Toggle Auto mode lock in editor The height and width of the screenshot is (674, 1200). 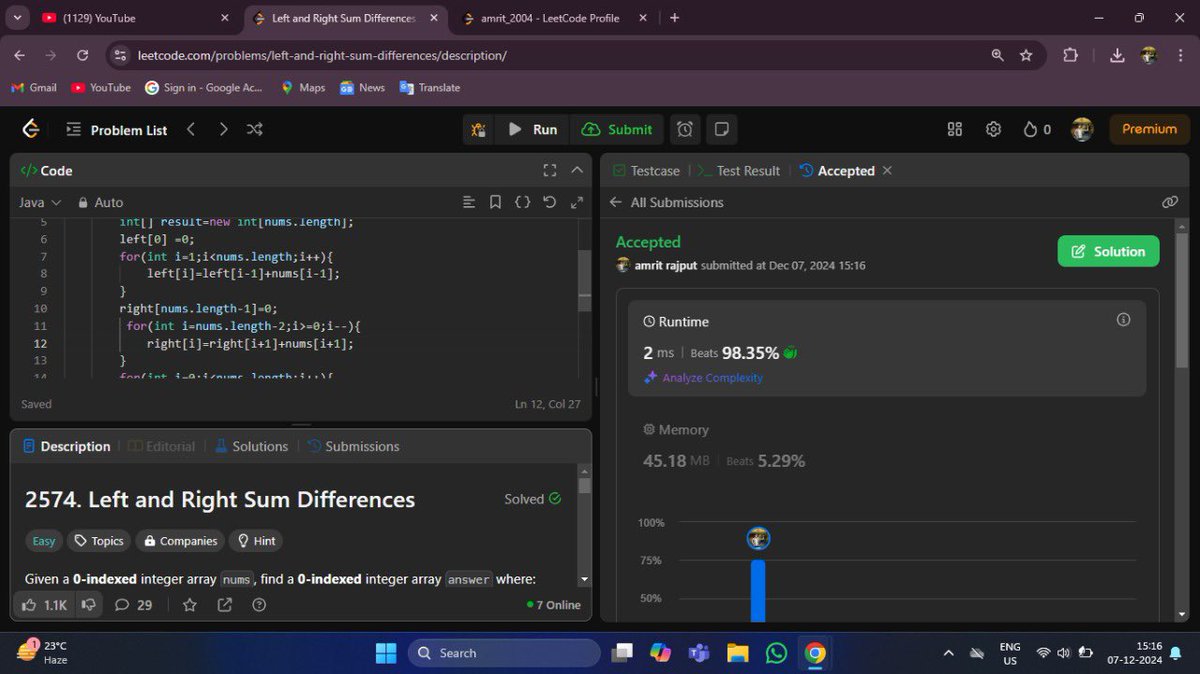(x=100, y=202)
